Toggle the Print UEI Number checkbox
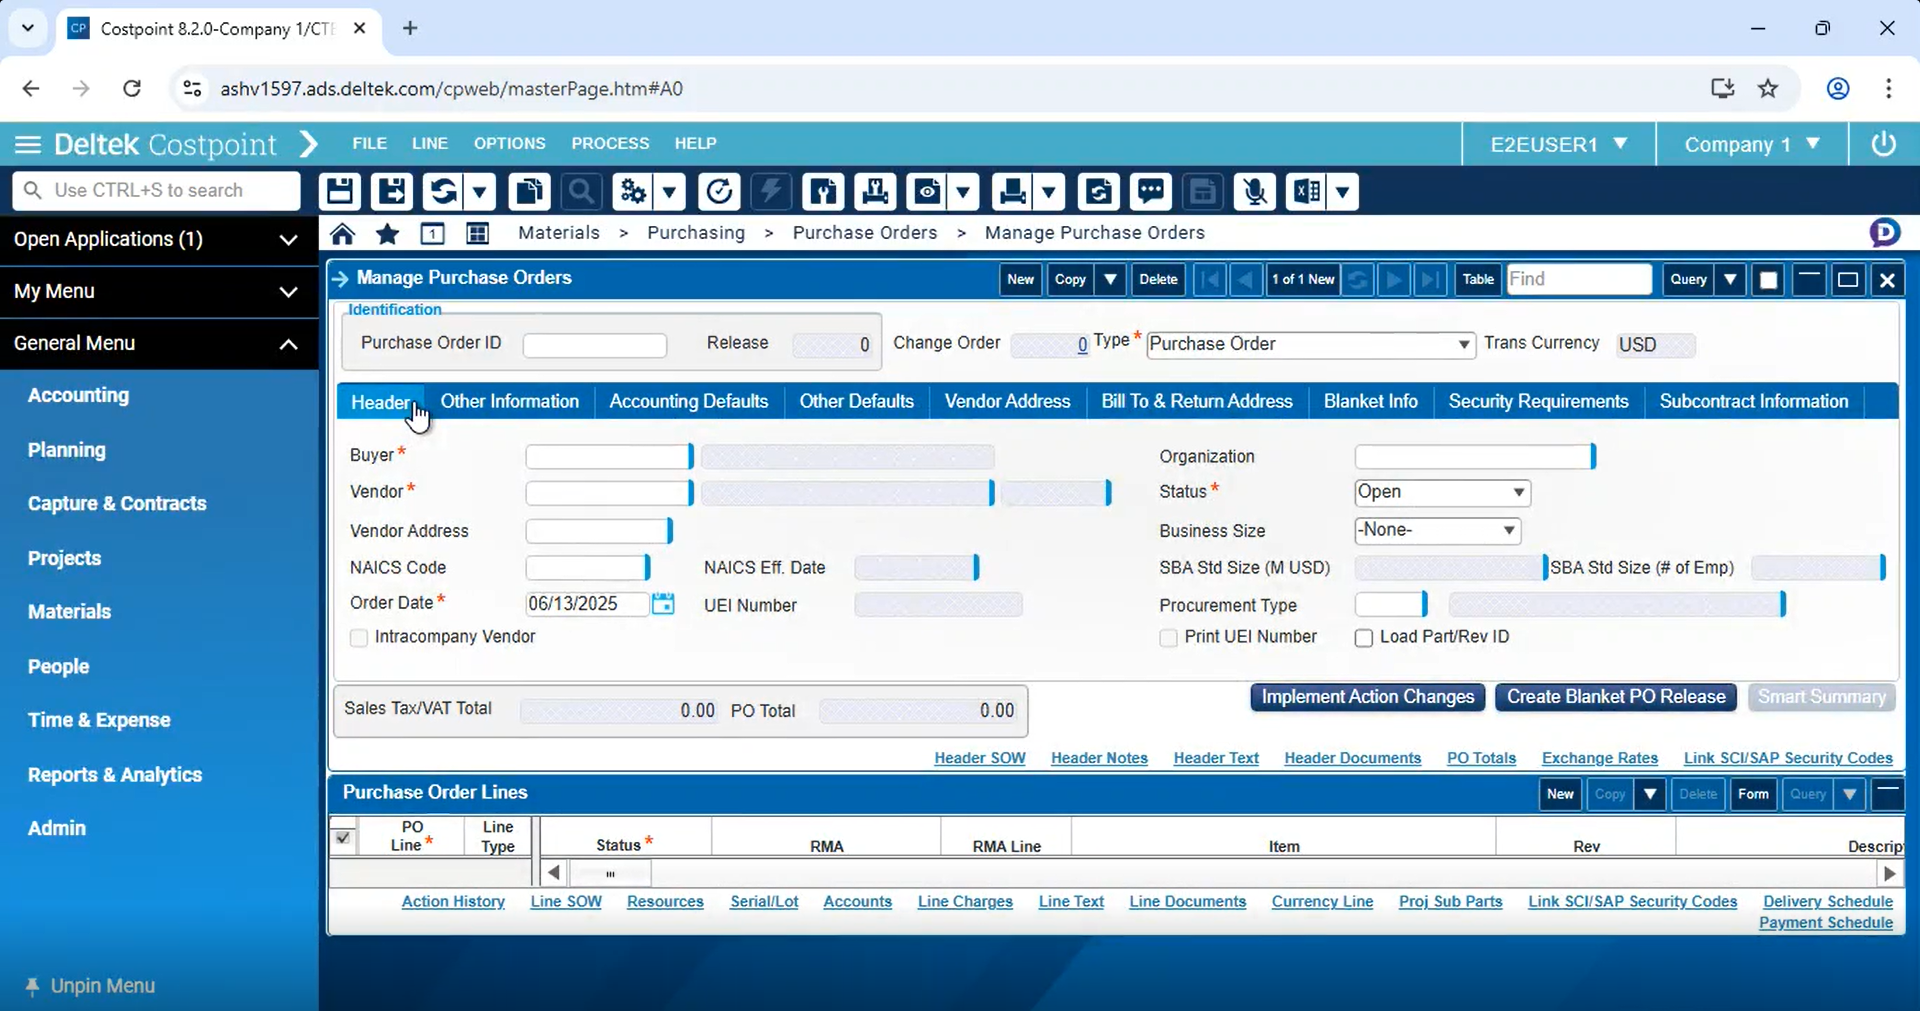1920x1011 pixels. [x=1168, y=637]
